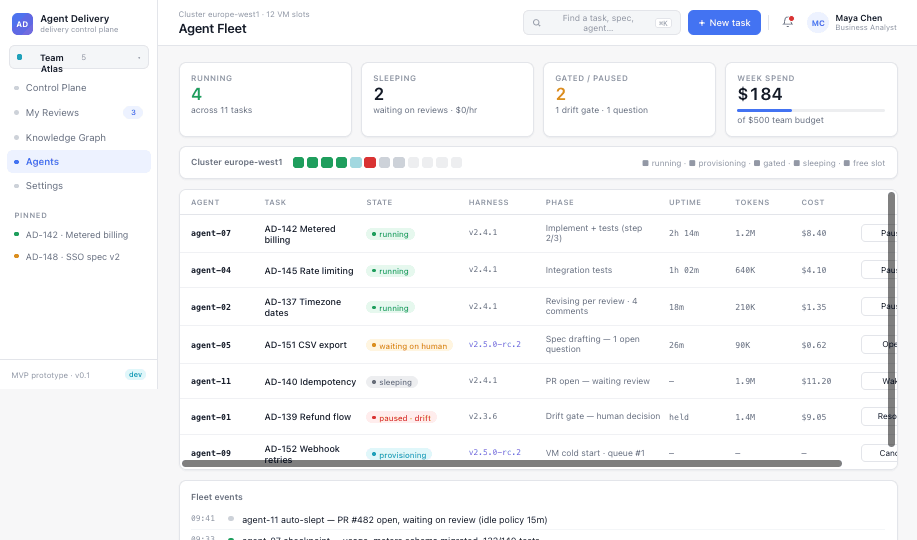The width and height of the screenshot is (917, 540).
Task: Click the $11.20 cost cell
Action: (x=816, y=381)
